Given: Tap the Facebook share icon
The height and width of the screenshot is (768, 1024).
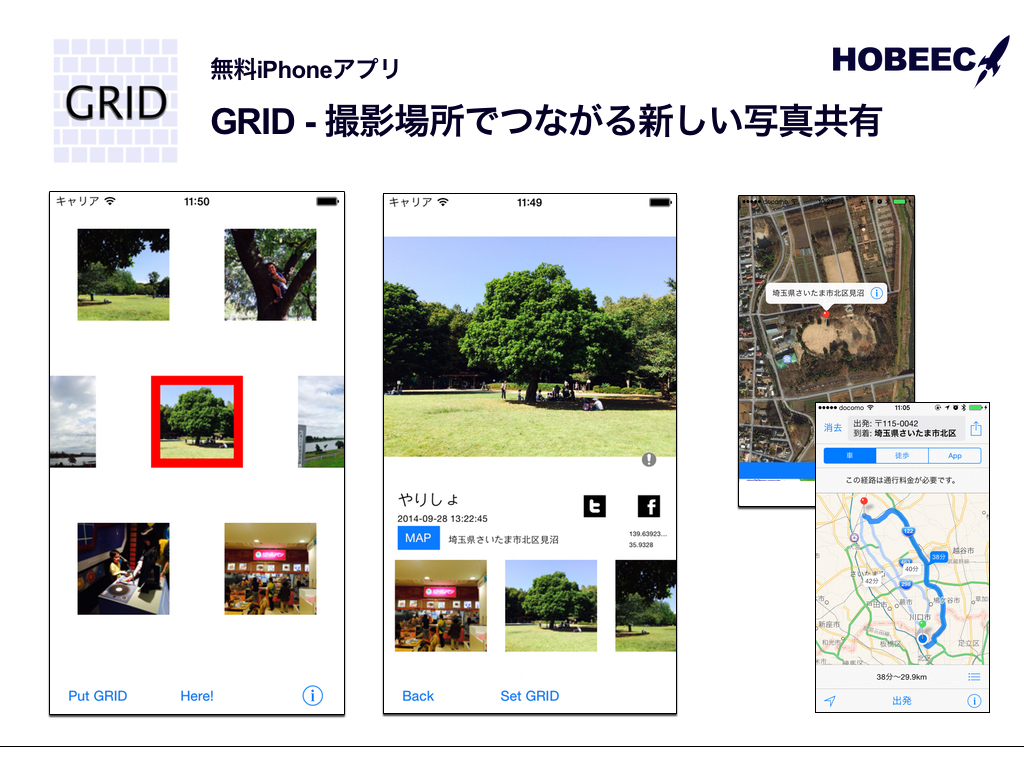Looking at the screenshot, I should 648,506.
